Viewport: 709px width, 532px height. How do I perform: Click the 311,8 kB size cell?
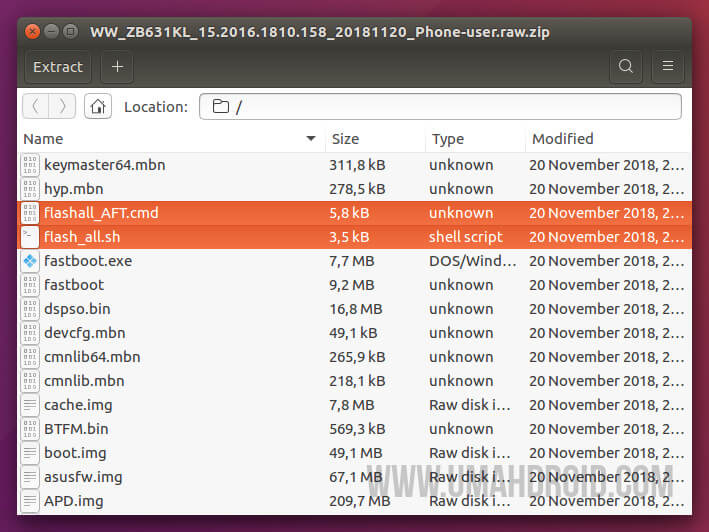tap(357, 165)
